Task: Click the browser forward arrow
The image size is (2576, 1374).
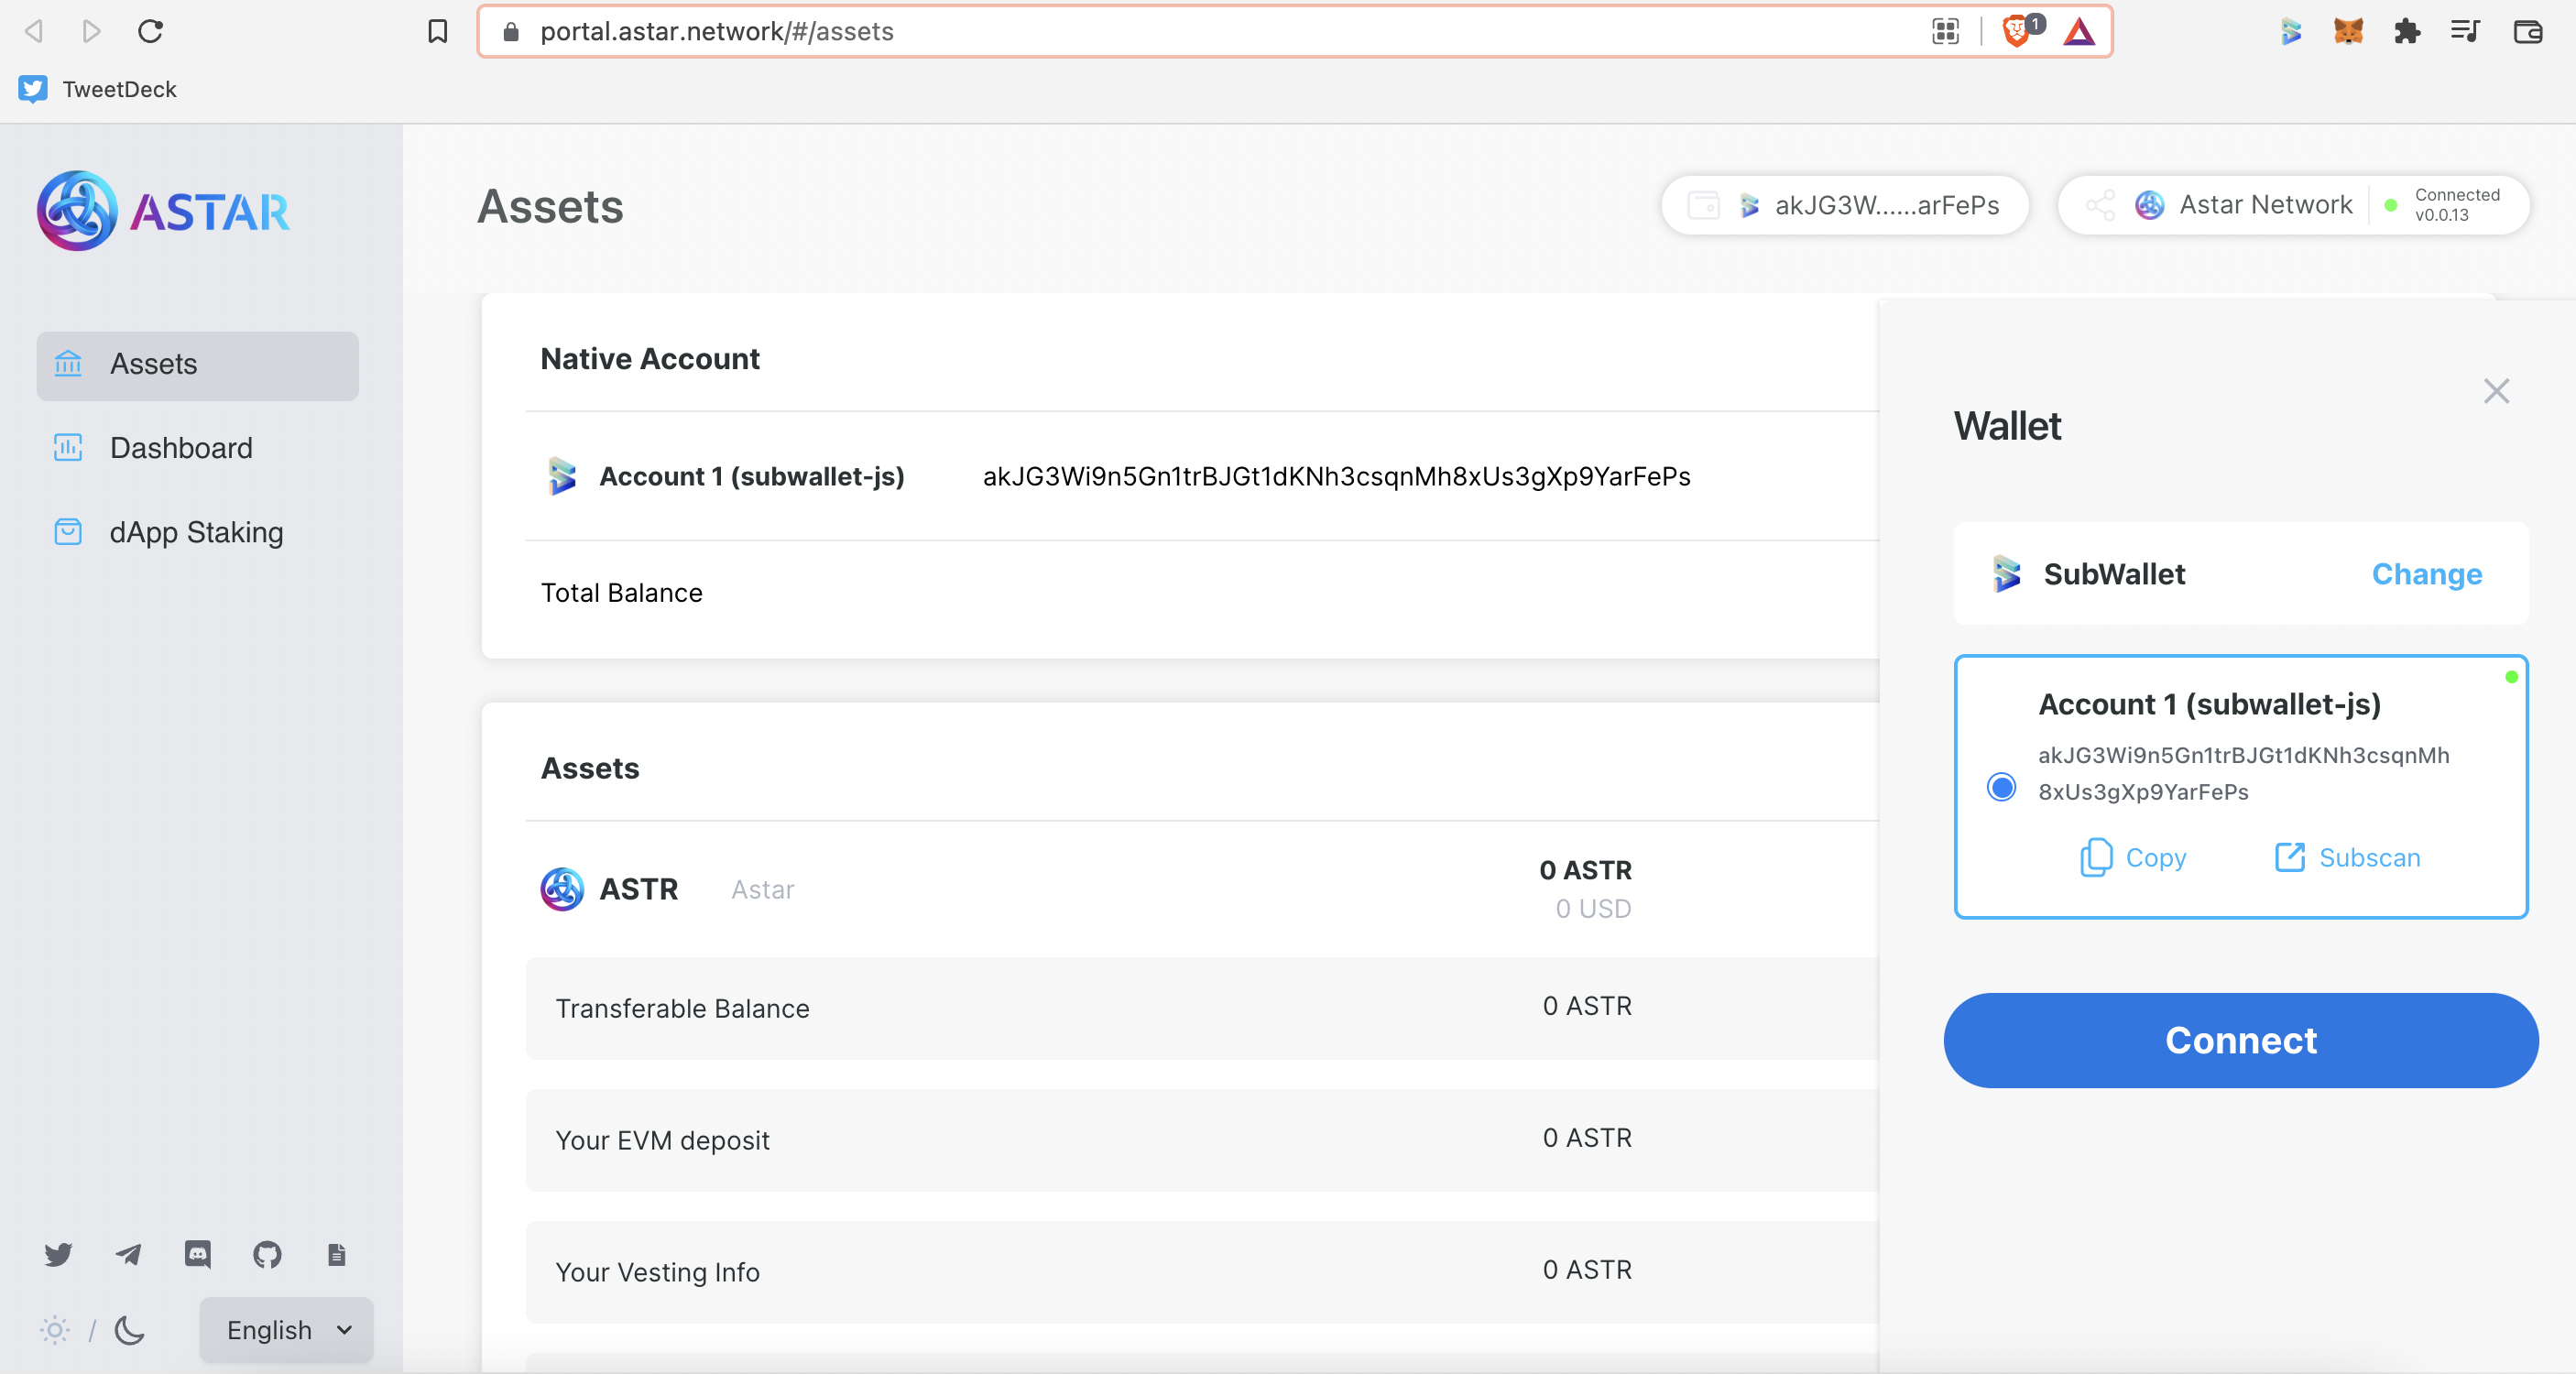Action: point(91,31)
